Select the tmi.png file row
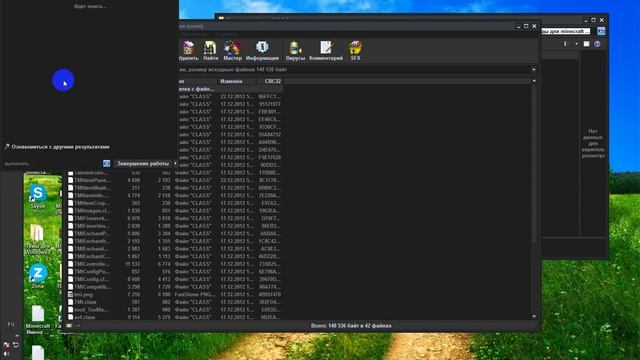 (175, 294)
